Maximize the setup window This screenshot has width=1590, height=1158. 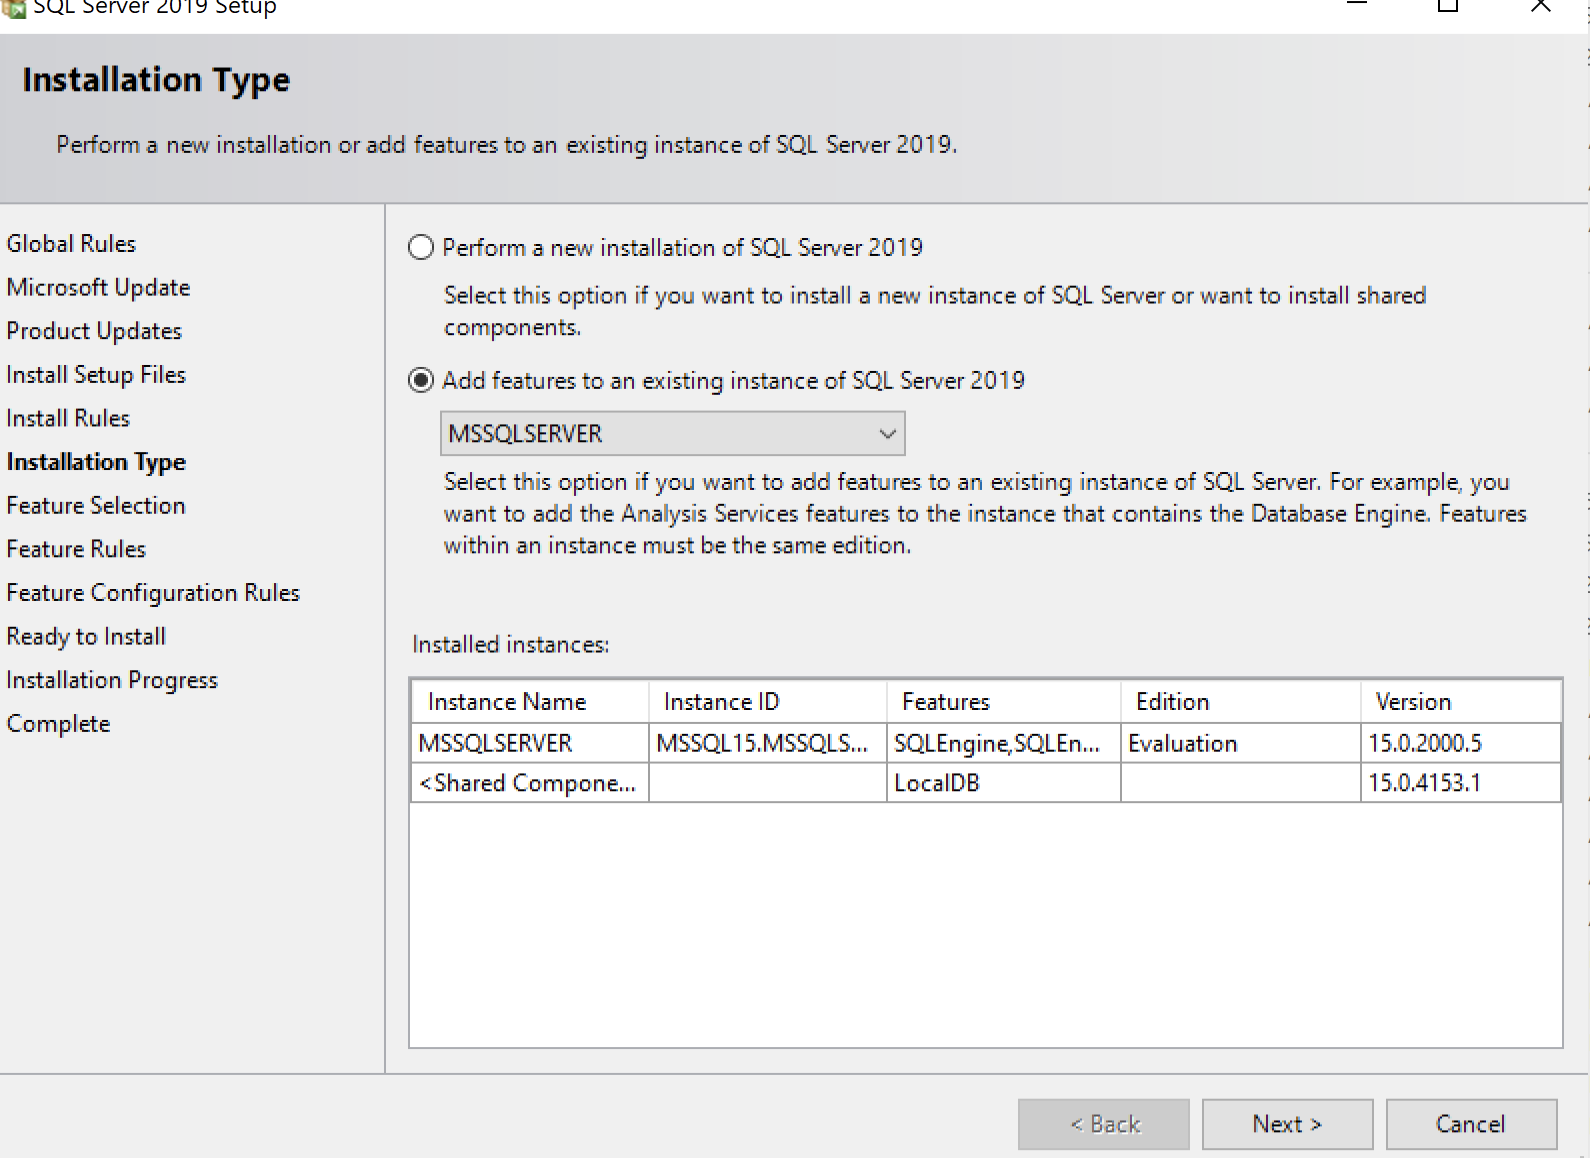pyautogui.click(x=1447, y=6)
